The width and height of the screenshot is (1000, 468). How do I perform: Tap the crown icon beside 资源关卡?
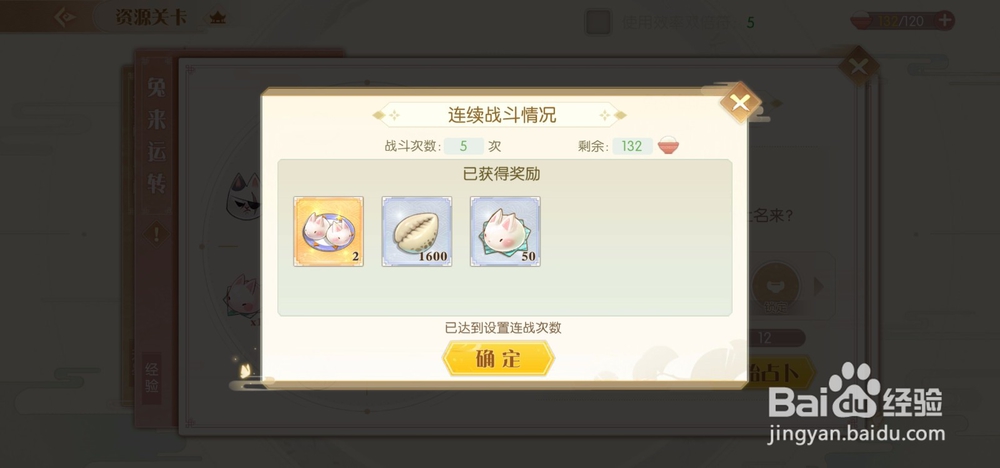pos(218,18)
